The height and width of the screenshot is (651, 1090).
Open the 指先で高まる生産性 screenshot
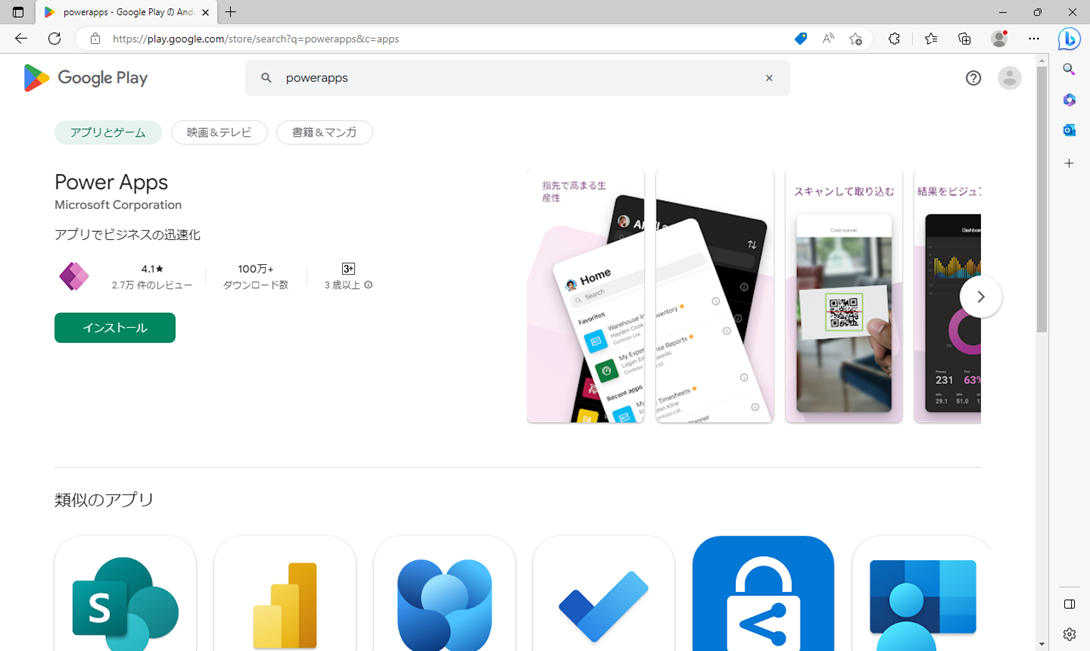click(x=585, y=296)
